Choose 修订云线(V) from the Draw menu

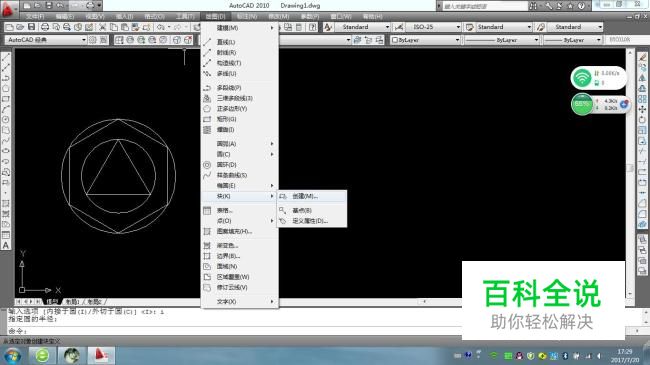tap(240, 287)
